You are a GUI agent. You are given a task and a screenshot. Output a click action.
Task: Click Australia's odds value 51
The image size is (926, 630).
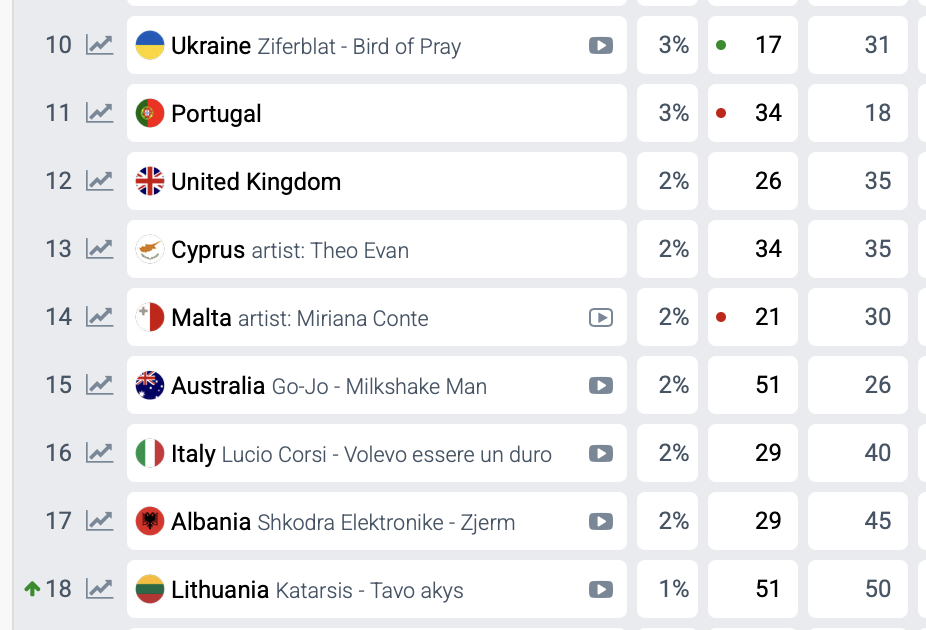click(767, 385)
